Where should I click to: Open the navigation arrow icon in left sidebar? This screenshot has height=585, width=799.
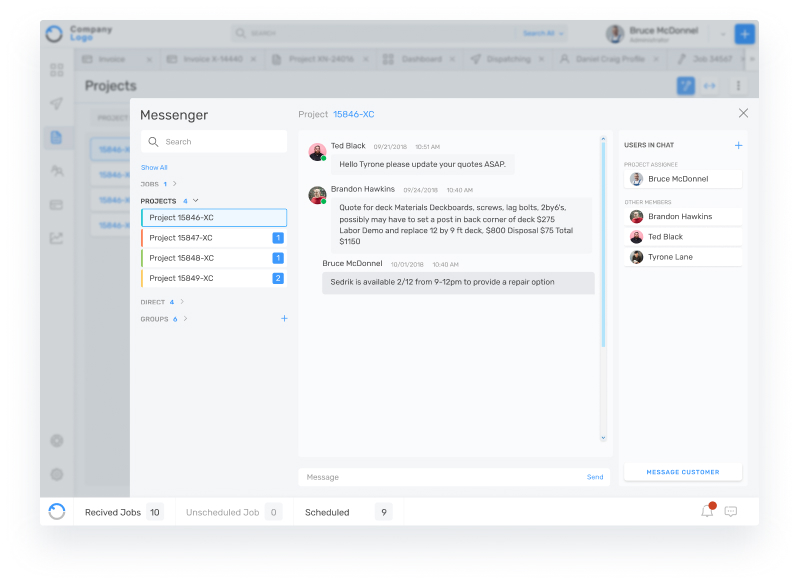[x=57, y=104]
